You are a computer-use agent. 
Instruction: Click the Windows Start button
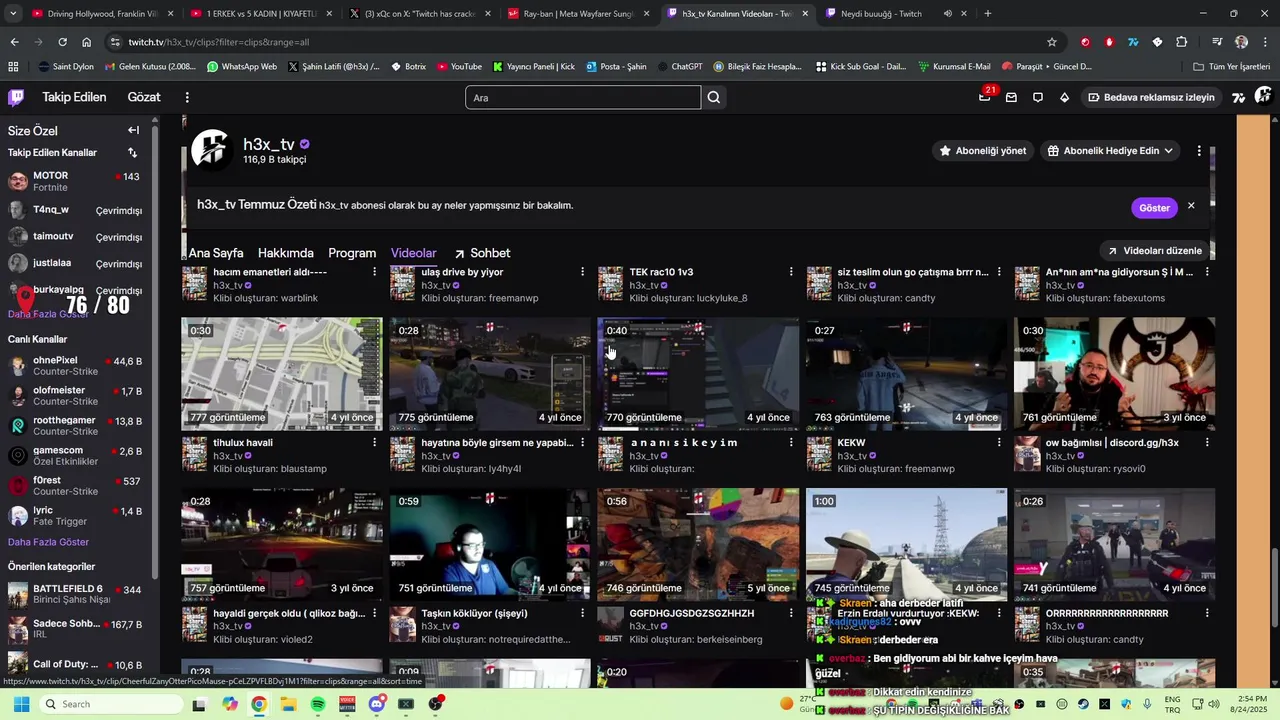coord(21,704)
